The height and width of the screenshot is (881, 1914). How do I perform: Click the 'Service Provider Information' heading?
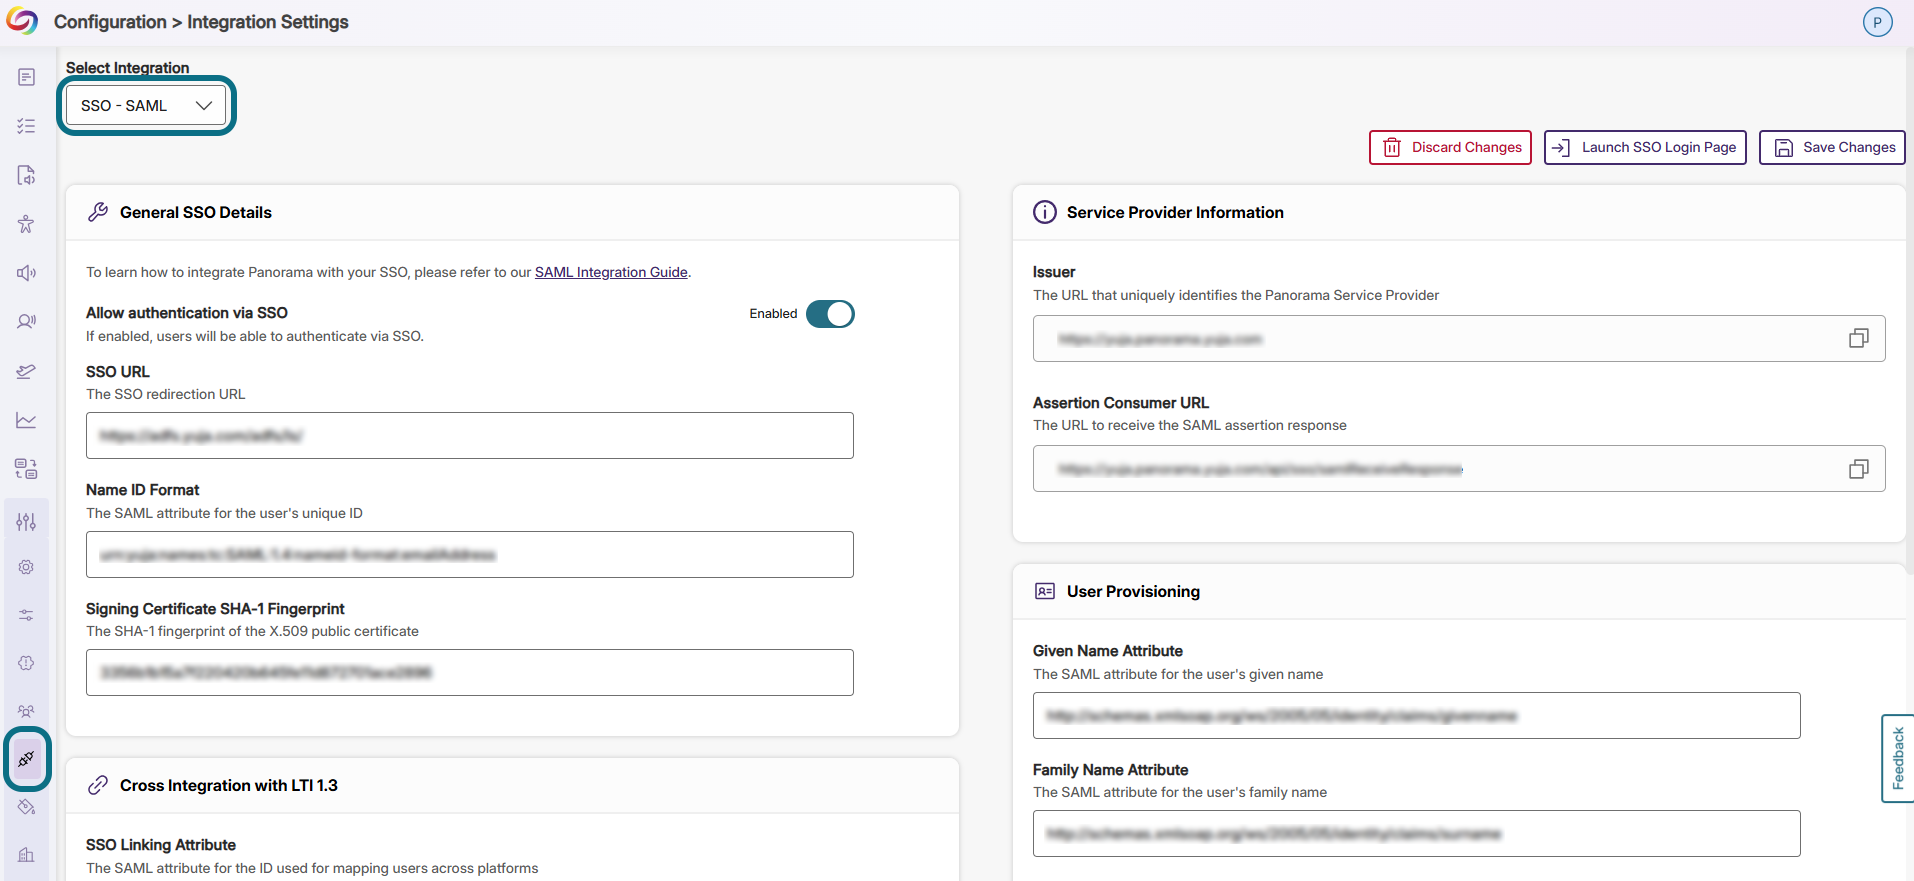[x=1175, y=212]
